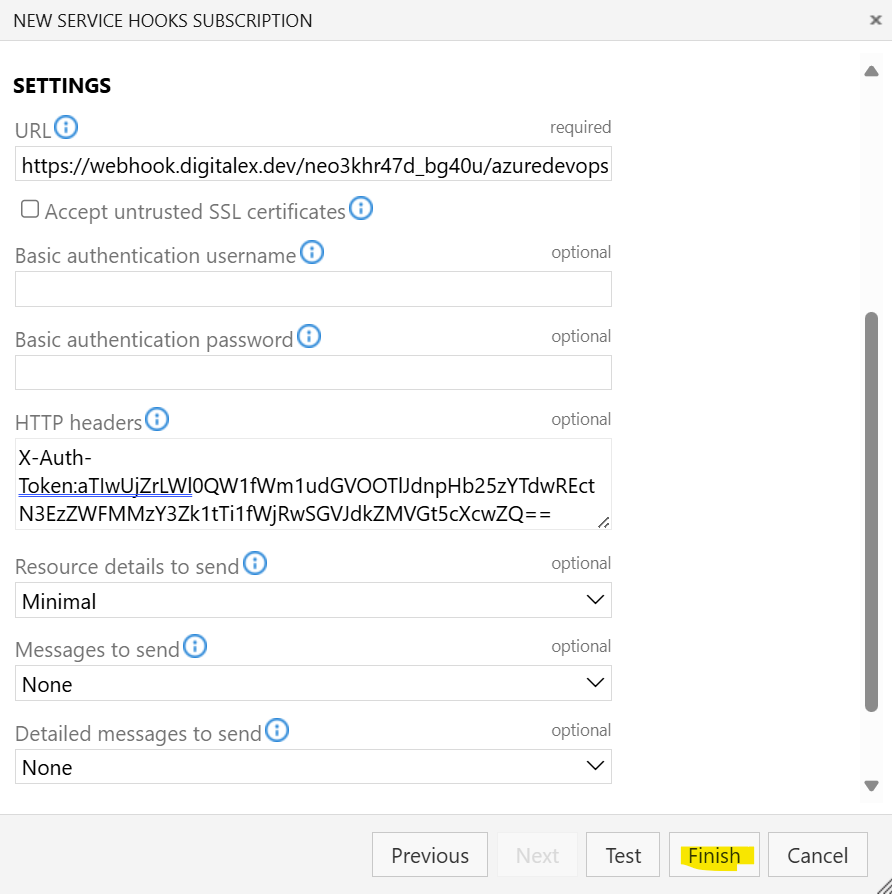Cancel the service hooks subscription
The image size is (892, 894).
[x=817, y=855]
